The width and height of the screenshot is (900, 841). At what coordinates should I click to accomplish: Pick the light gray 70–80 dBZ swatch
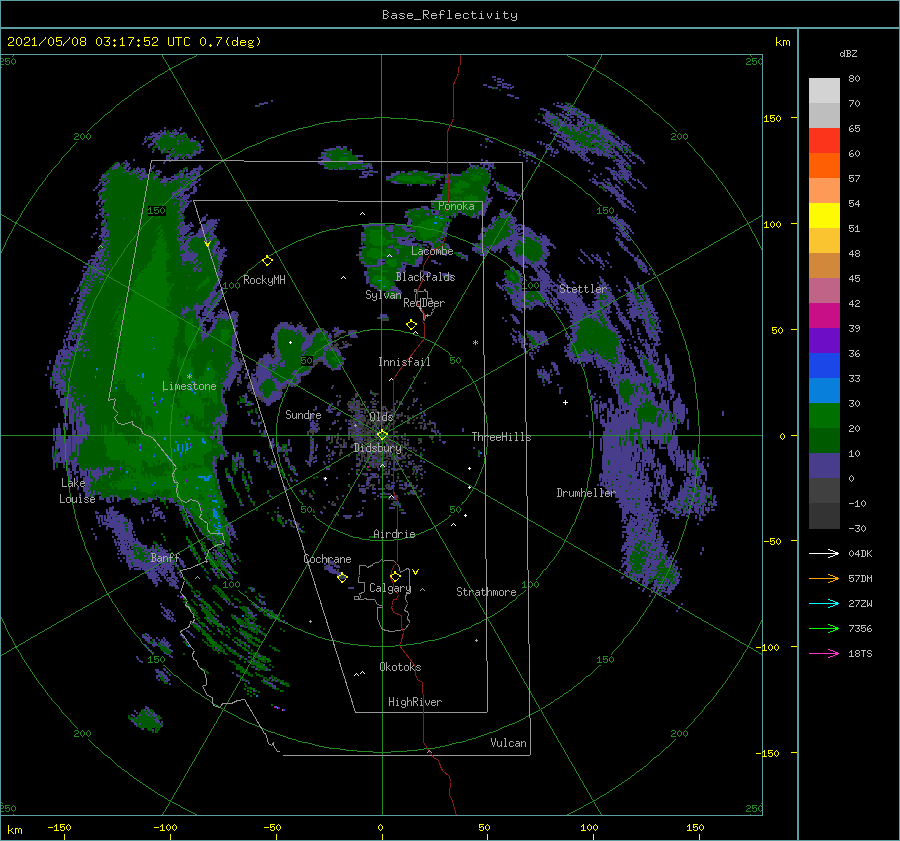(x=824, y=91)
